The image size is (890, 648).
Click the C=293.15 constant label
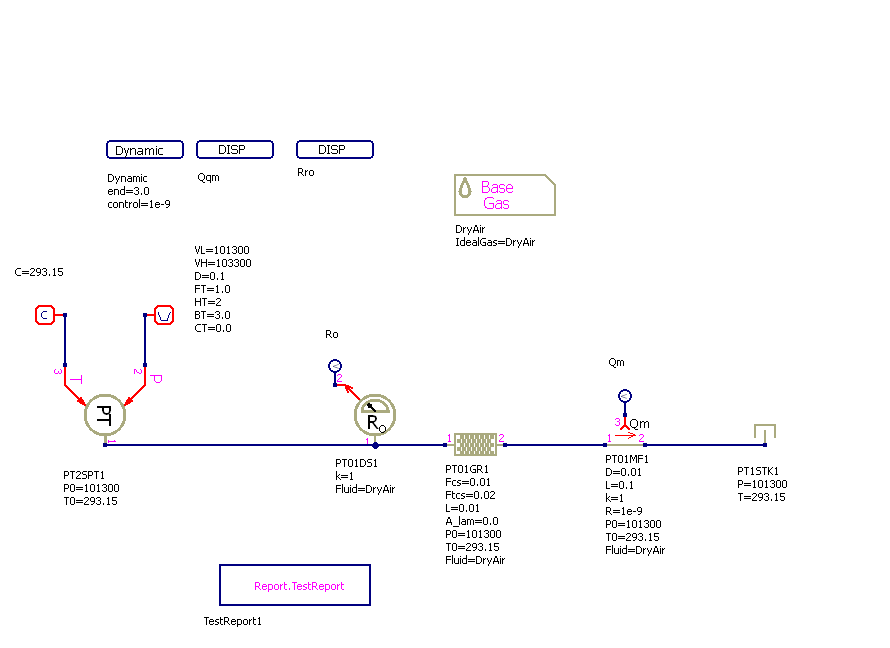[x=40, y=271]
